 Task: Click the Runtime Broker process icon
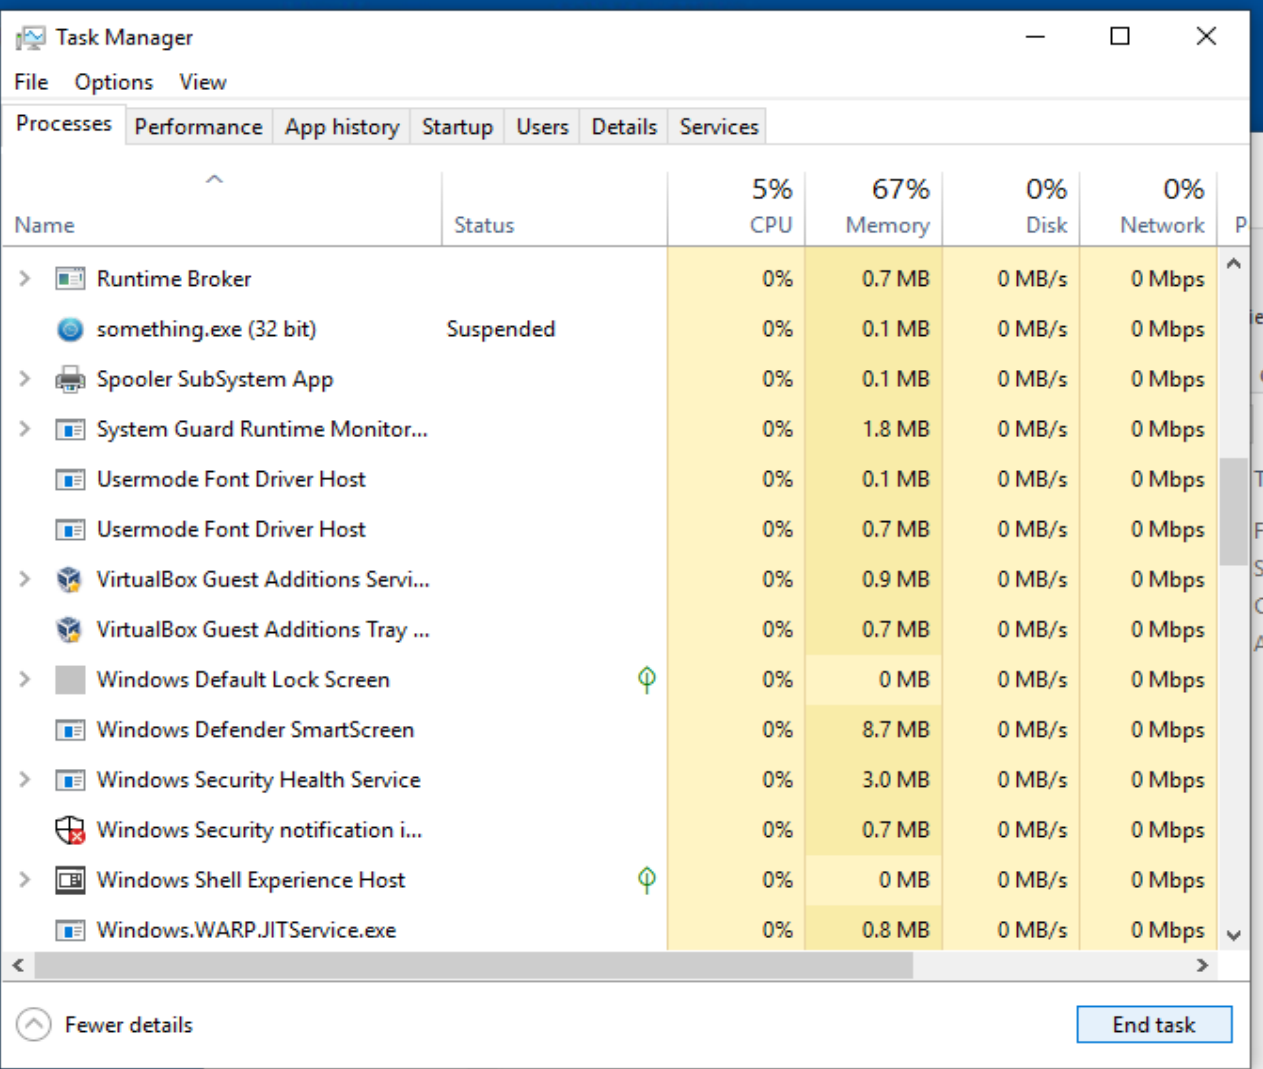coord(70,279)
